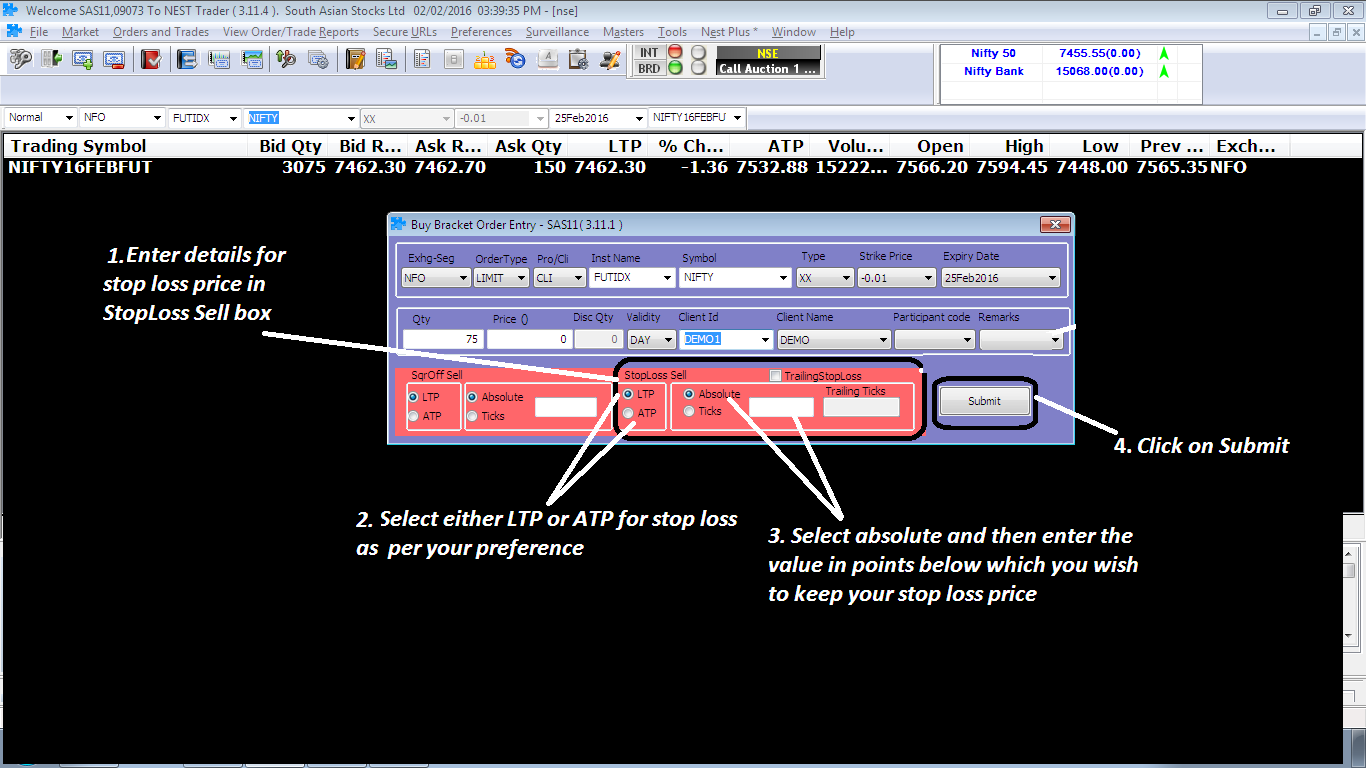Click the keys login icon in toolbar

coord(20,60)
